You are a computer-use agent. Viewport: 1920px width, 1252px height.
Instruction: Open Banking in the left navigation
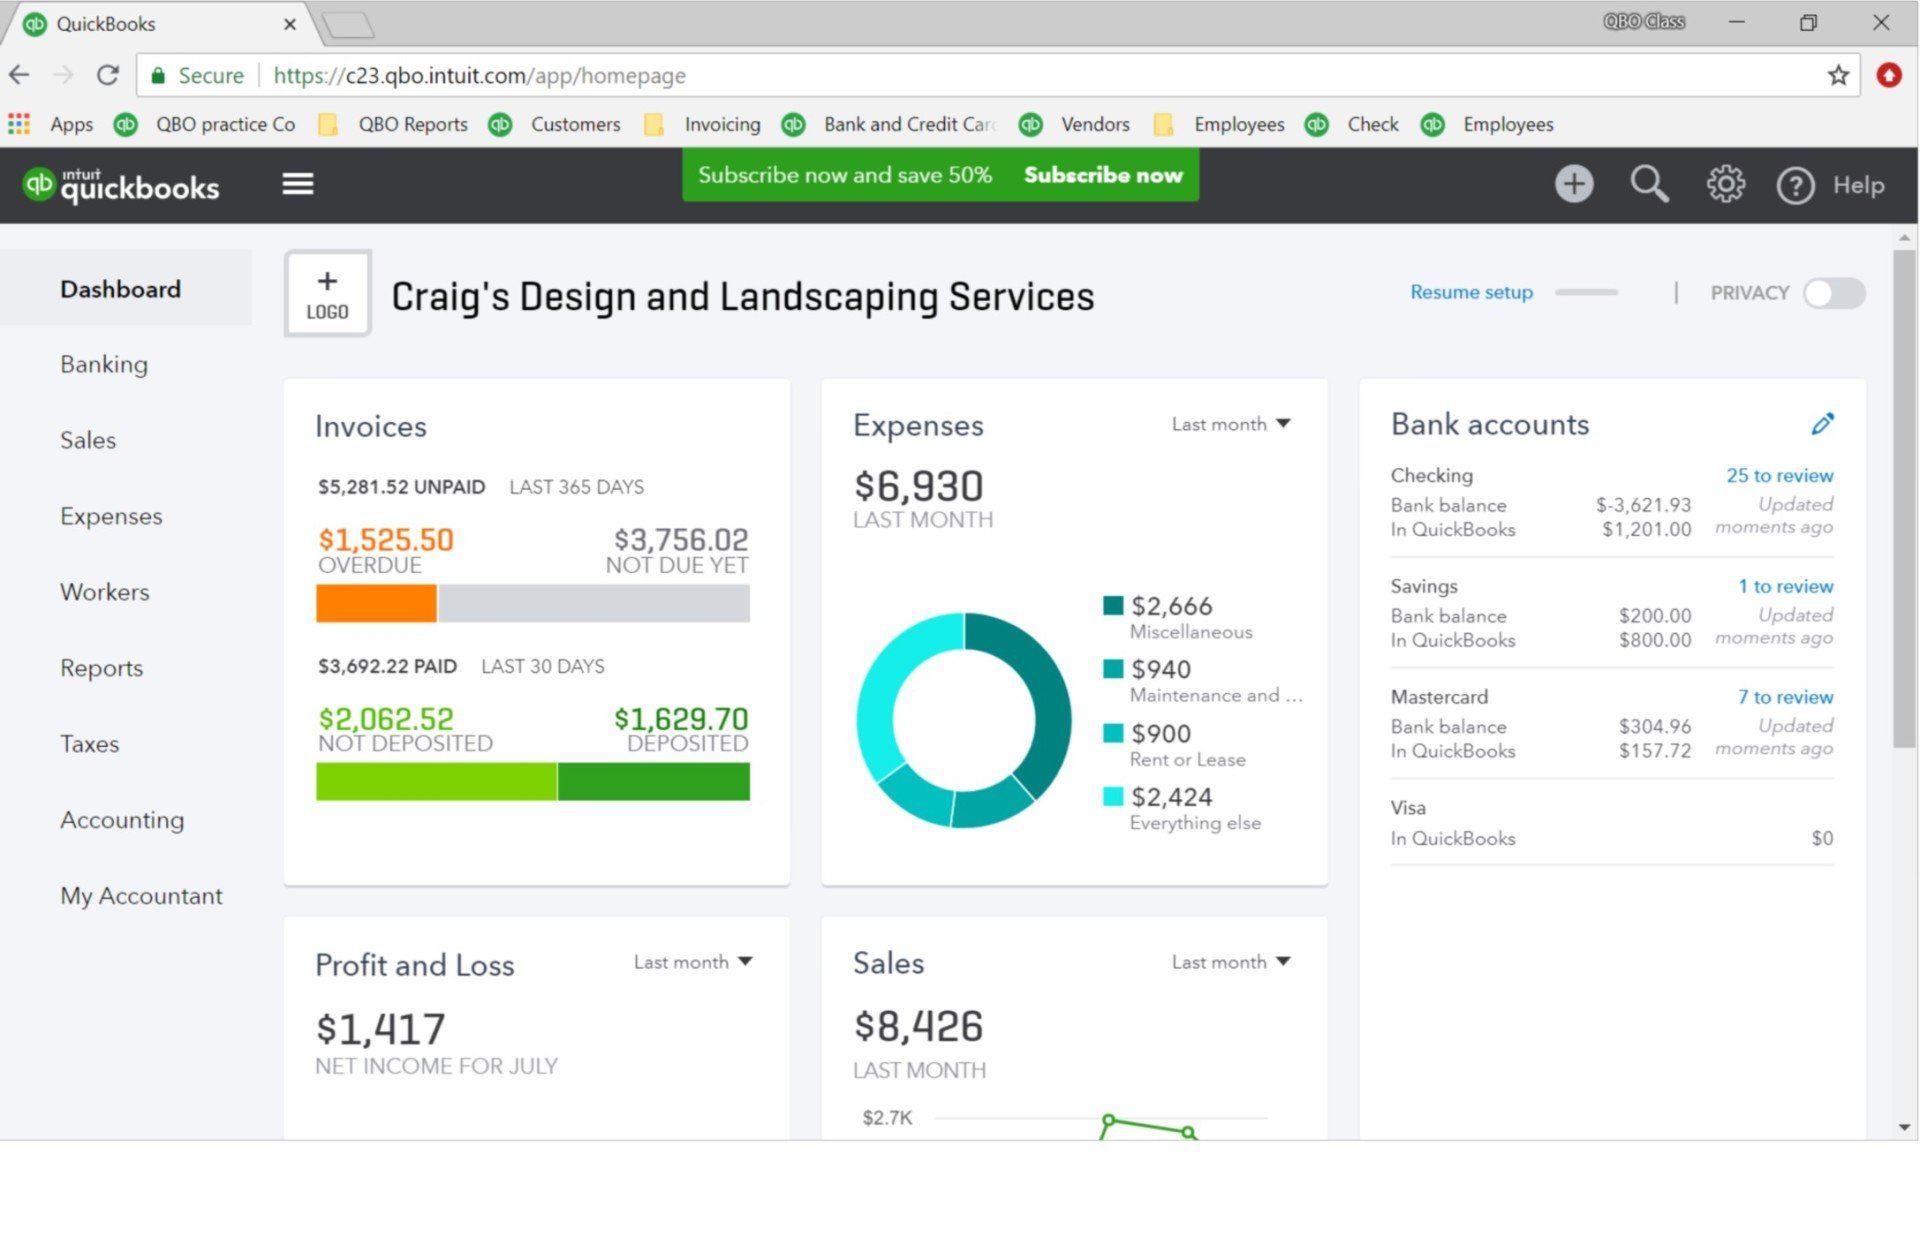coord(104,365)
